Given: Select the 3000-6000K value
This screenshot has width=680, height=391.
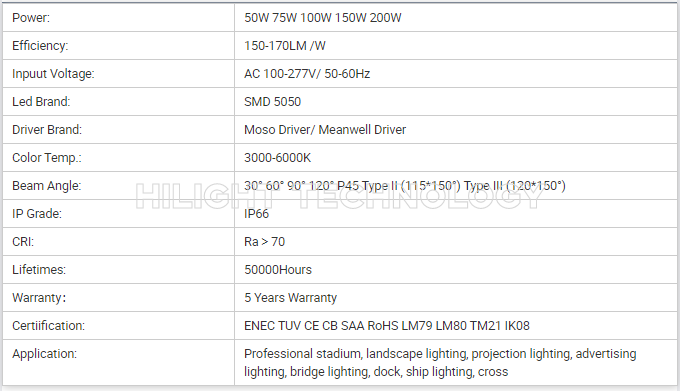Looking at the screenshot, I should 278,158.
